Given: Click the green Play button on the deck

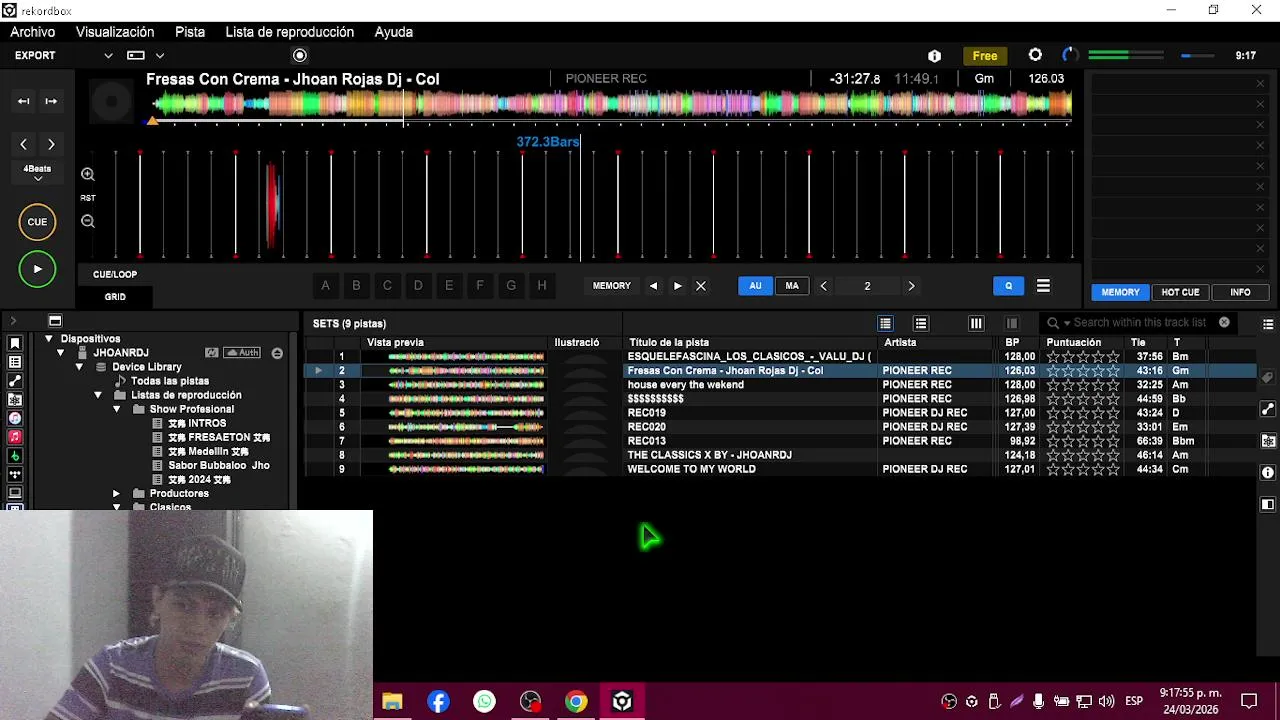Looking at the screenshot, I should (x=37, y=269).
